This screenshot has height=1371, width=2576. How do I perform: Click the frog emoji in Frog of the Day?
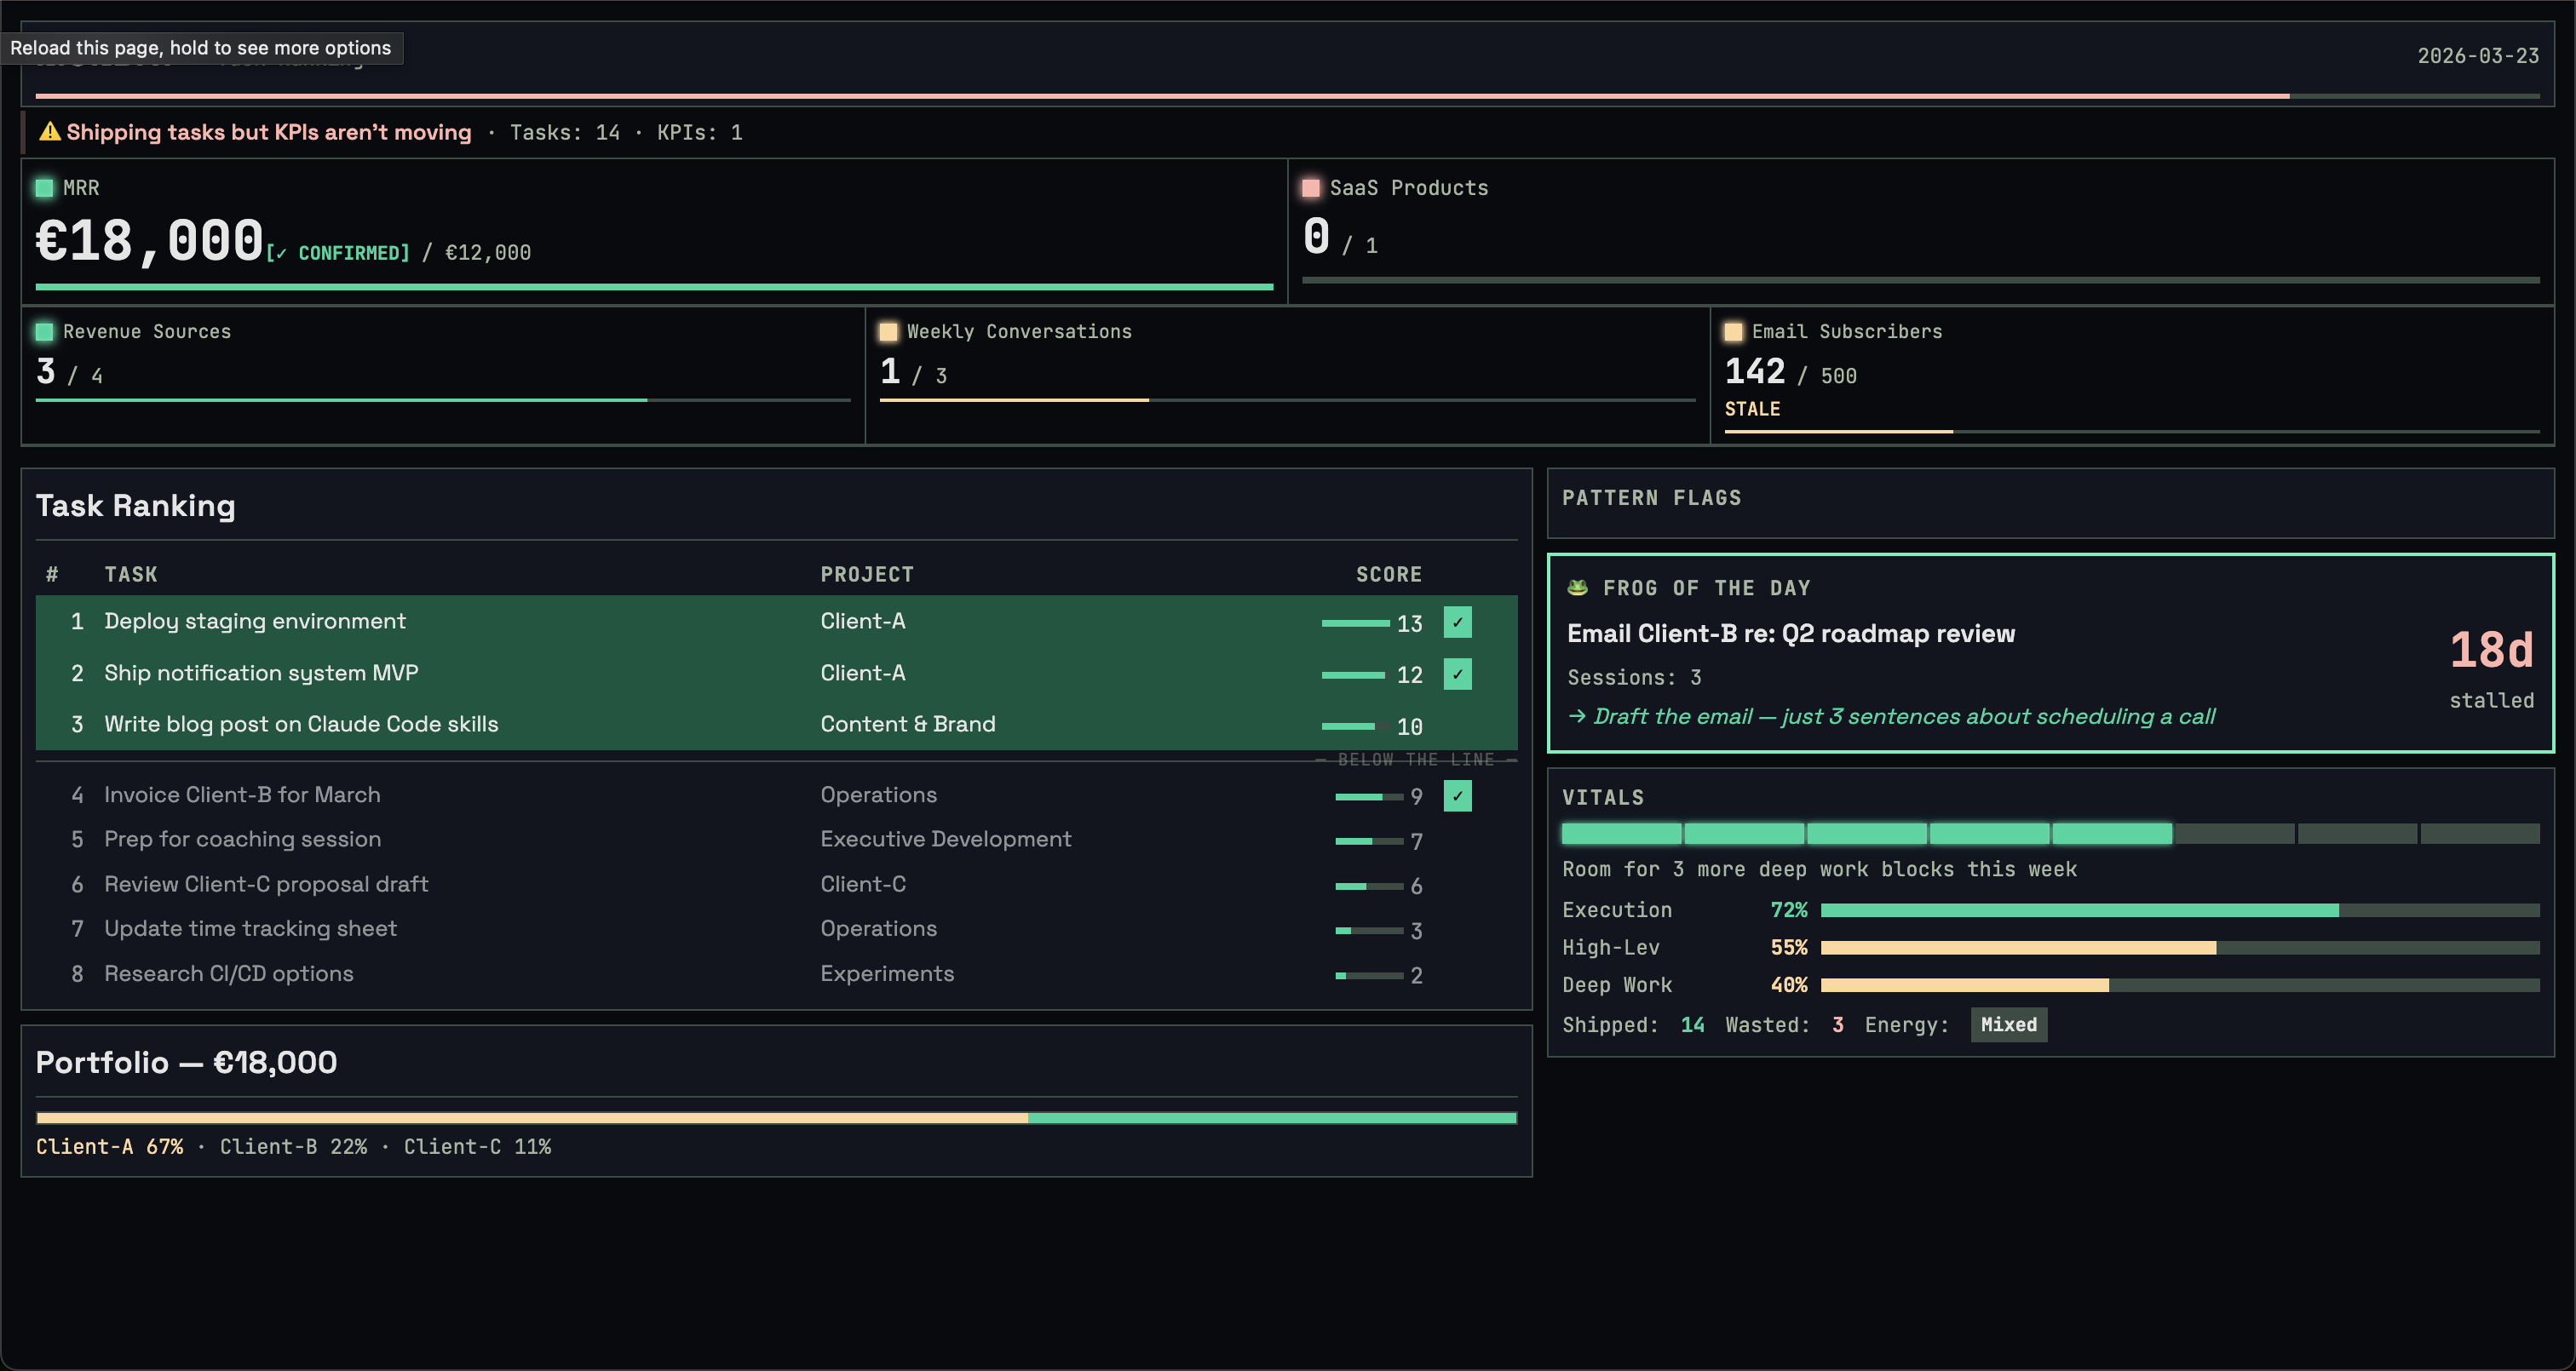tap(1577, 587)
